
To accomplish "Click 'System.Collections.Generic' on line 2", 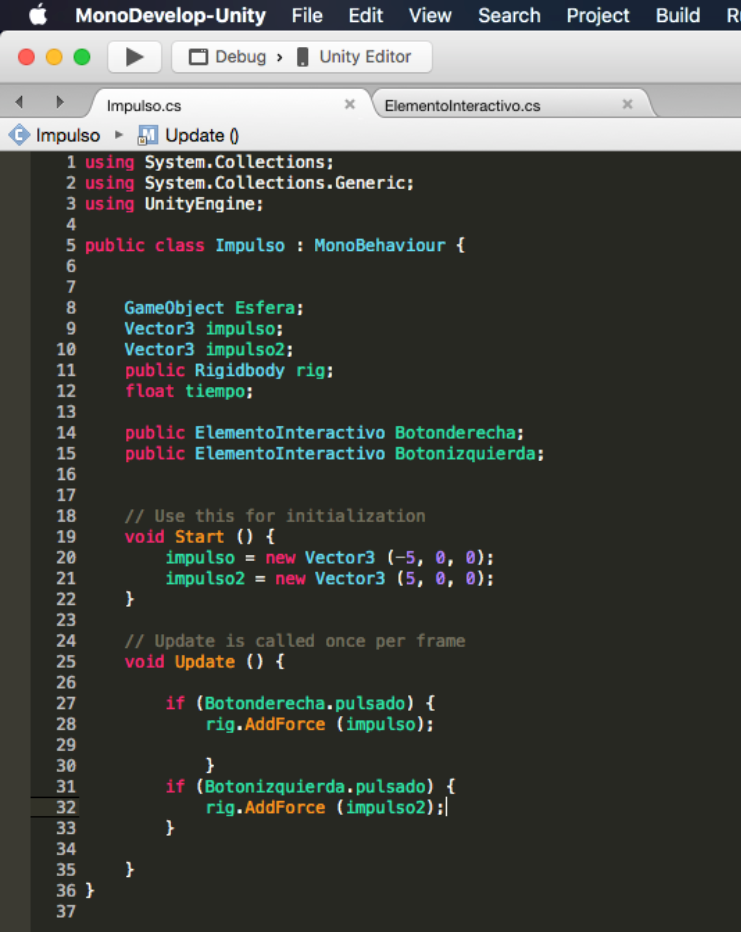I will tap(275, 183).
